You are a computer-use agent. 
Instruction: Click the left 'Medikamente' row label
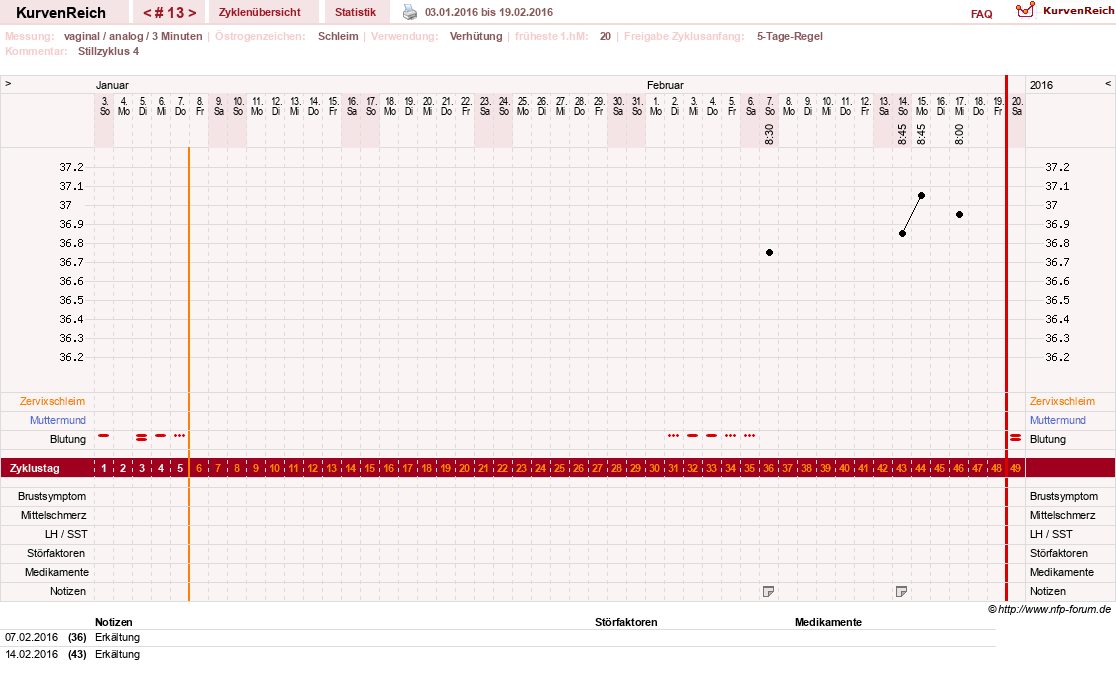click(x=57, y=573)
